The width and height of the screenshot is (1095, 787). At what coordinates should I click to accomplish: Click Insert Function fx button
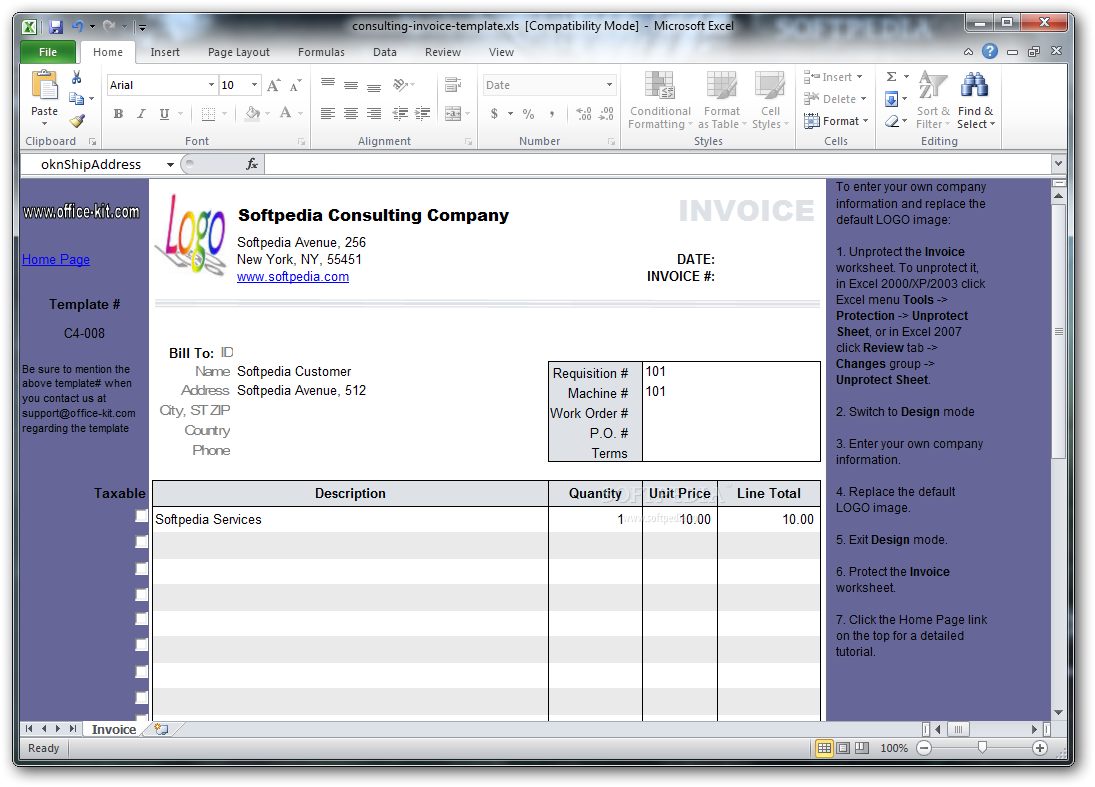(x=252, y=164)
